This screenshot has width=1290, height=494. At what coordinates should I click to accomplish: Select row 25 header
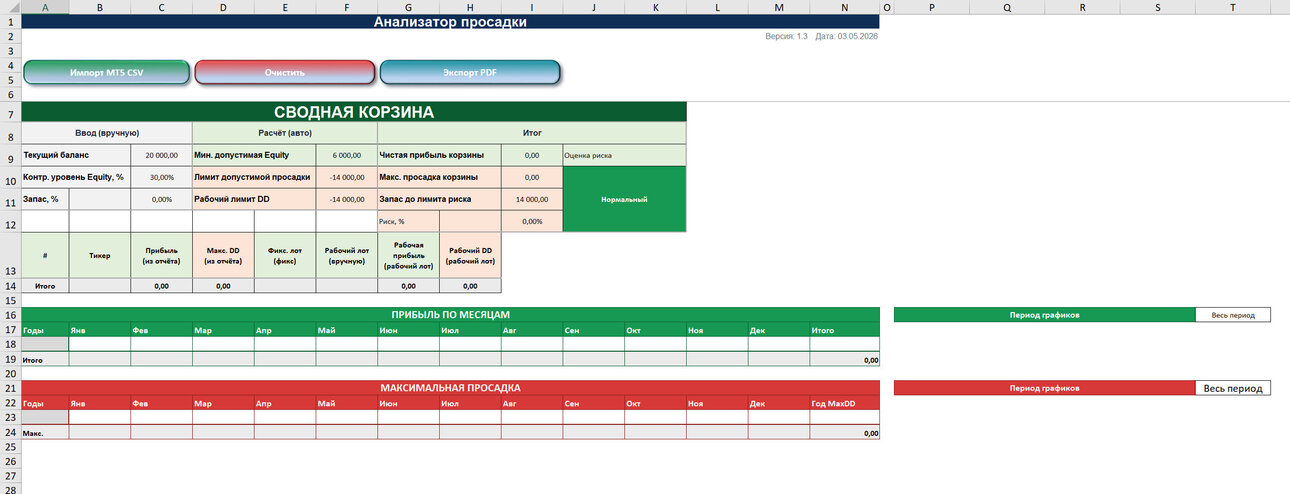(x=10, y=447)
